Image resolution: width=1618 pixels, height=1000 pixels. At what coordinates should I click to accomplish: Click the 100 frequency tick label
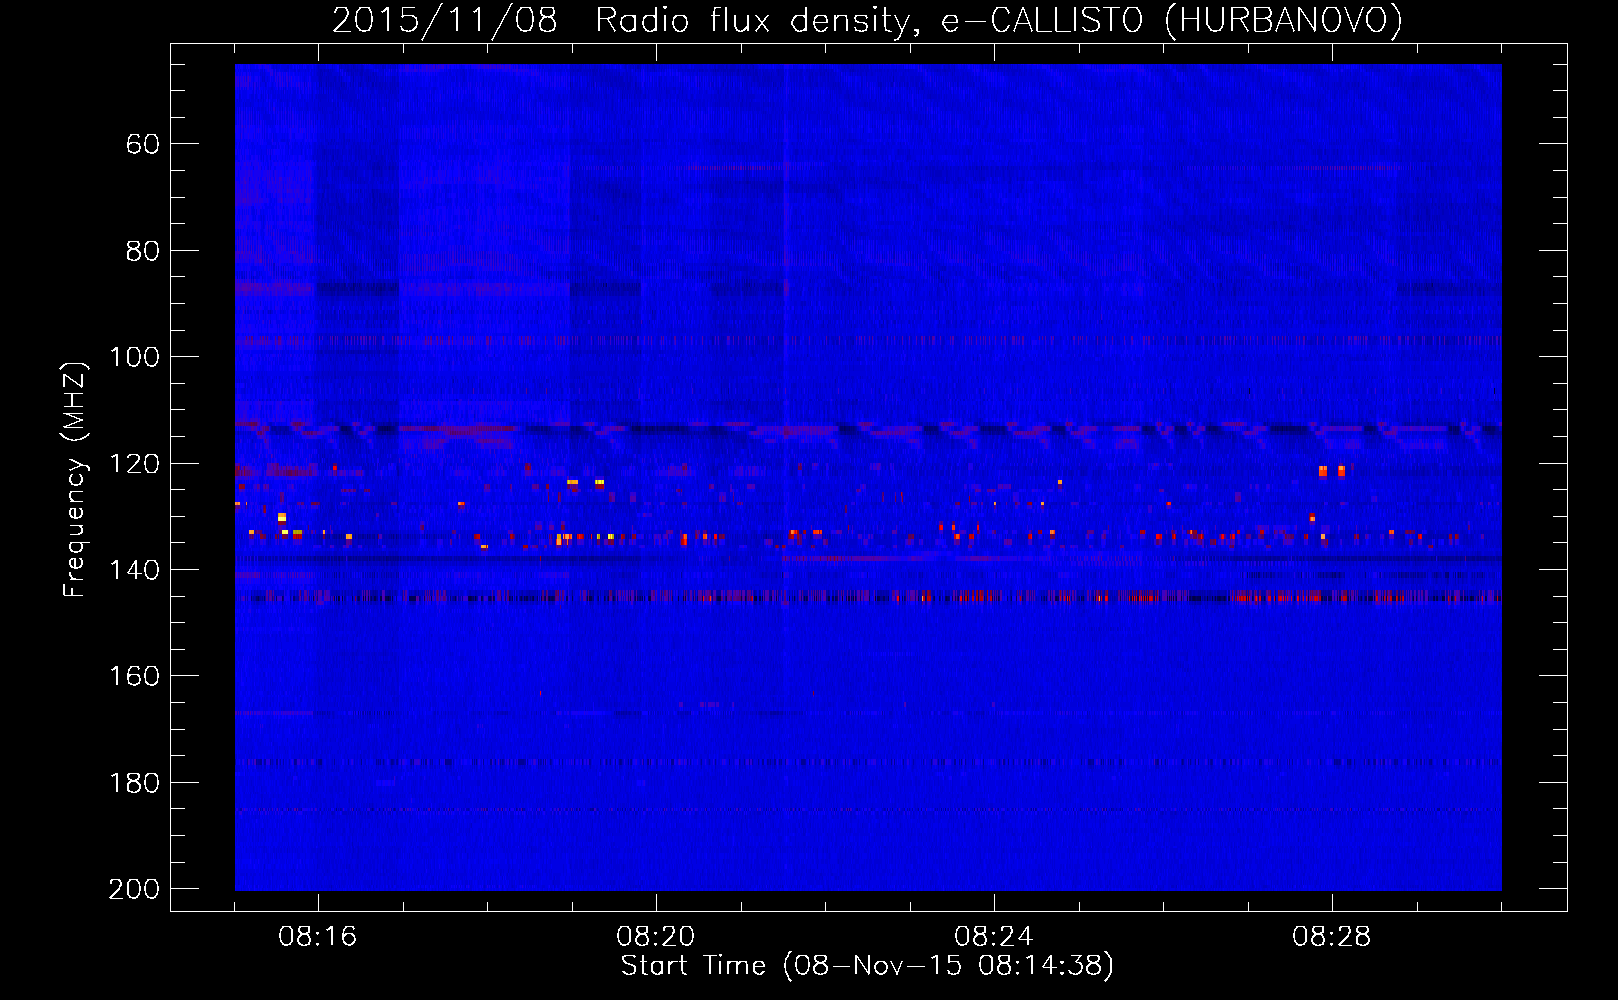(x=134, y=357)
